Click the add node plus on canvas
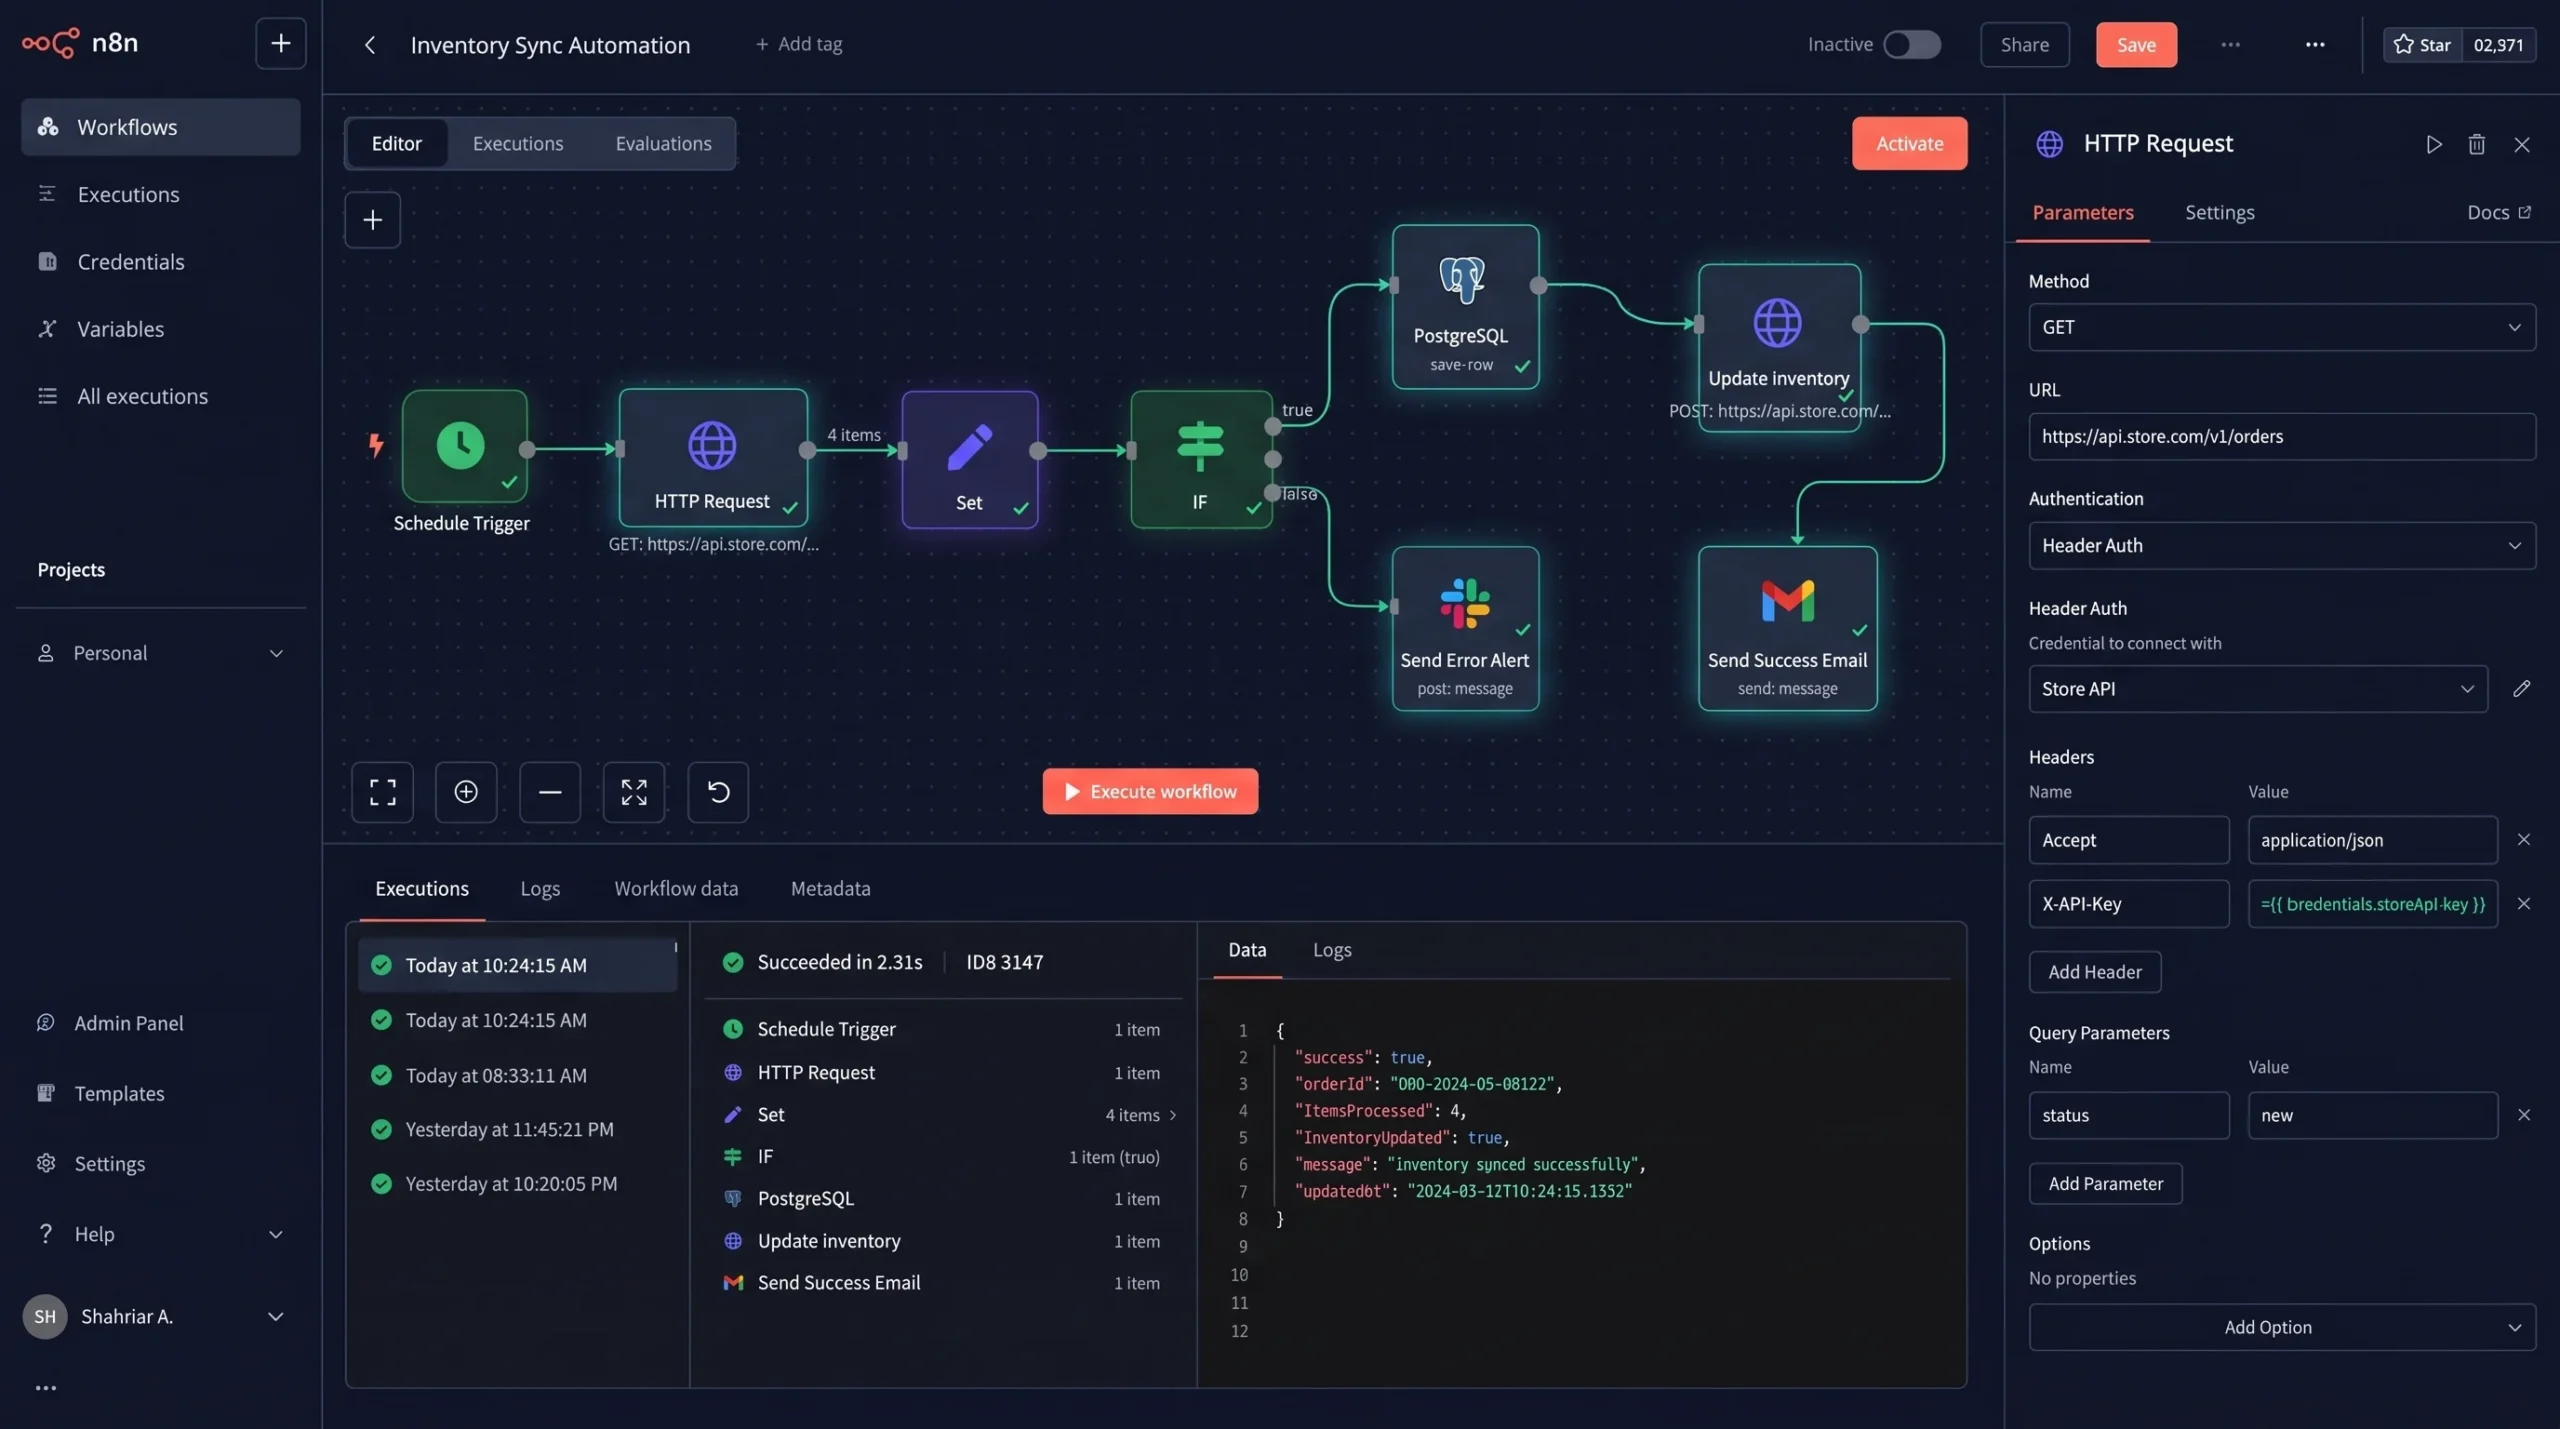The height and width of the screenshot is (1429, 2560). tap(372, 220)
